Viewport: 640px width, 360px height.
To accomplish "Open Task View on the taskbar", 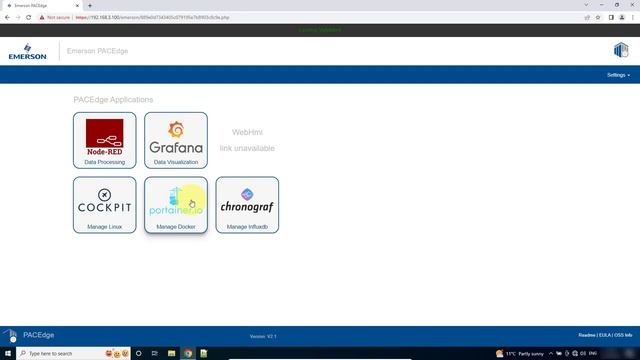I will (x=155, y=353).
